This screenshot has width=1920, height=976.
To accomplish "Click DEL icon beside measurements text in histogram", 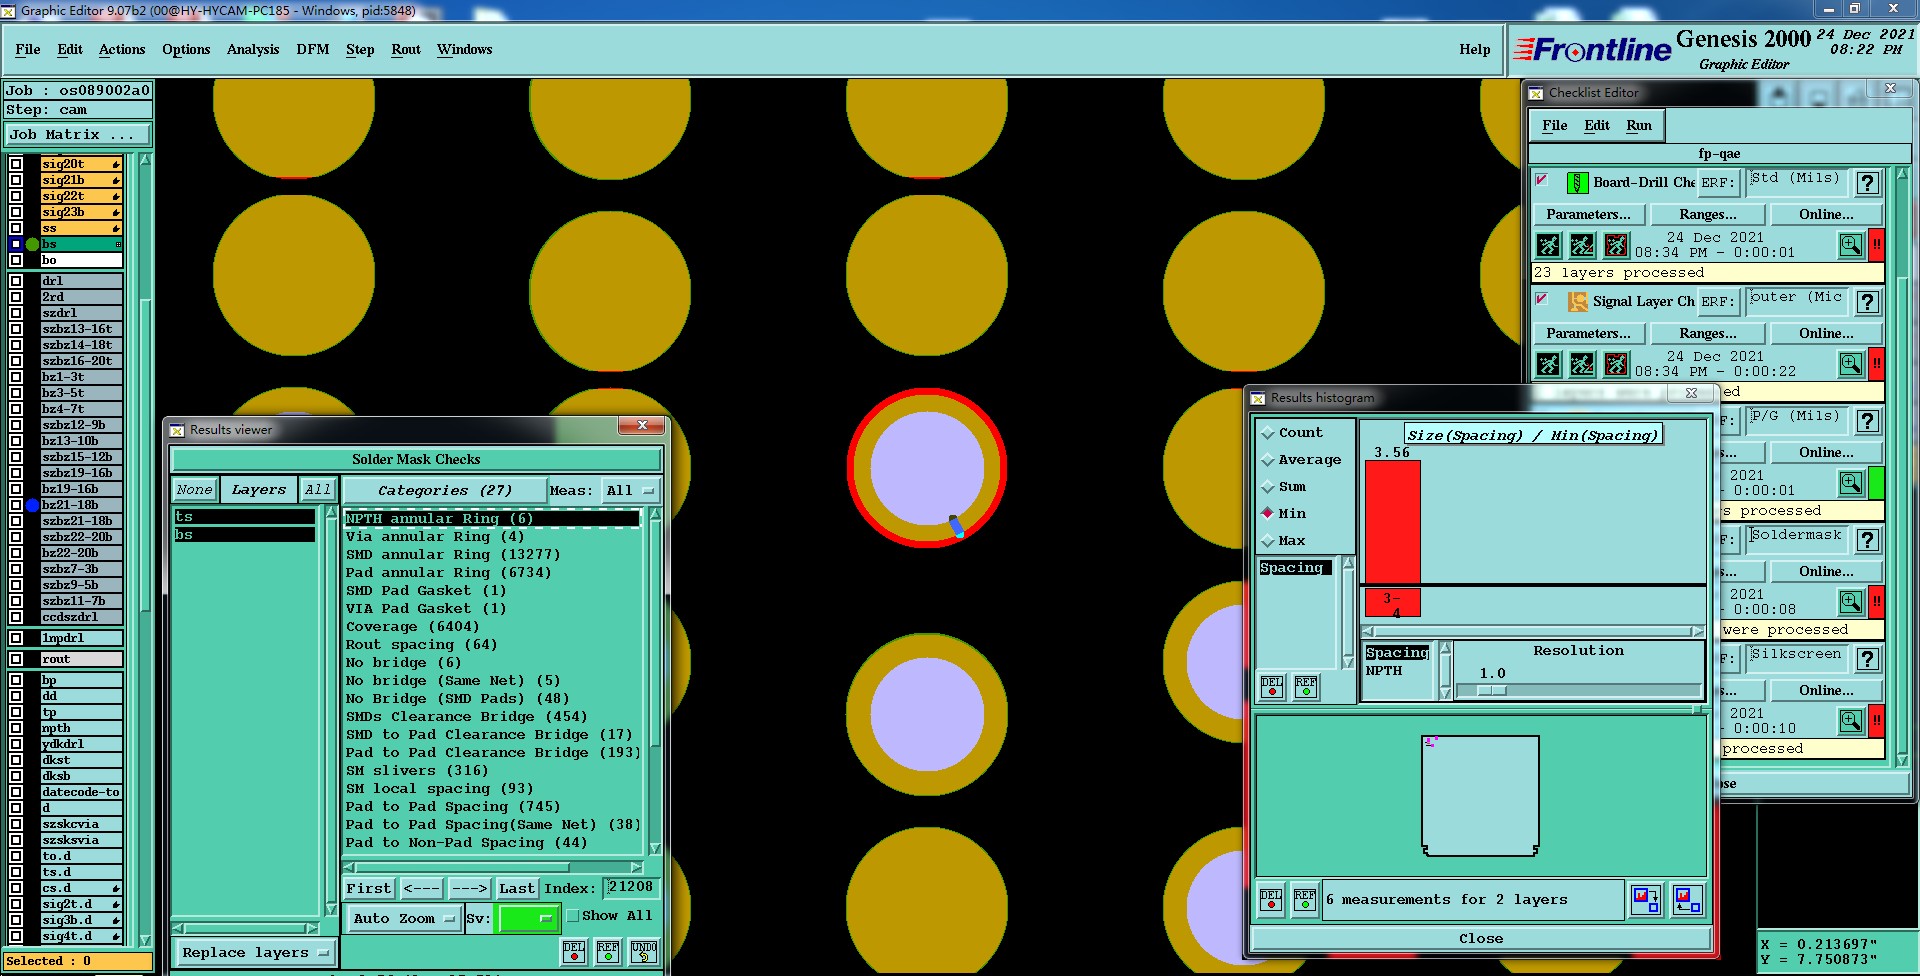I will point(1271,900).
